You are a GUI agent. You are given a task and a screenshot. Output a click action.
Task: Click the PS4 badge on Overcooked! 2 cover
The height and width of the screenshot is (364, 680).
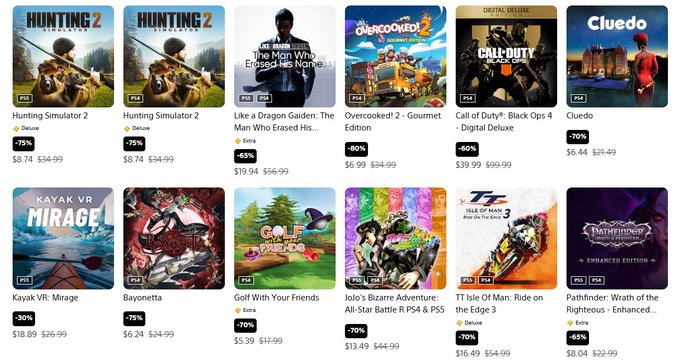(356, 98)
